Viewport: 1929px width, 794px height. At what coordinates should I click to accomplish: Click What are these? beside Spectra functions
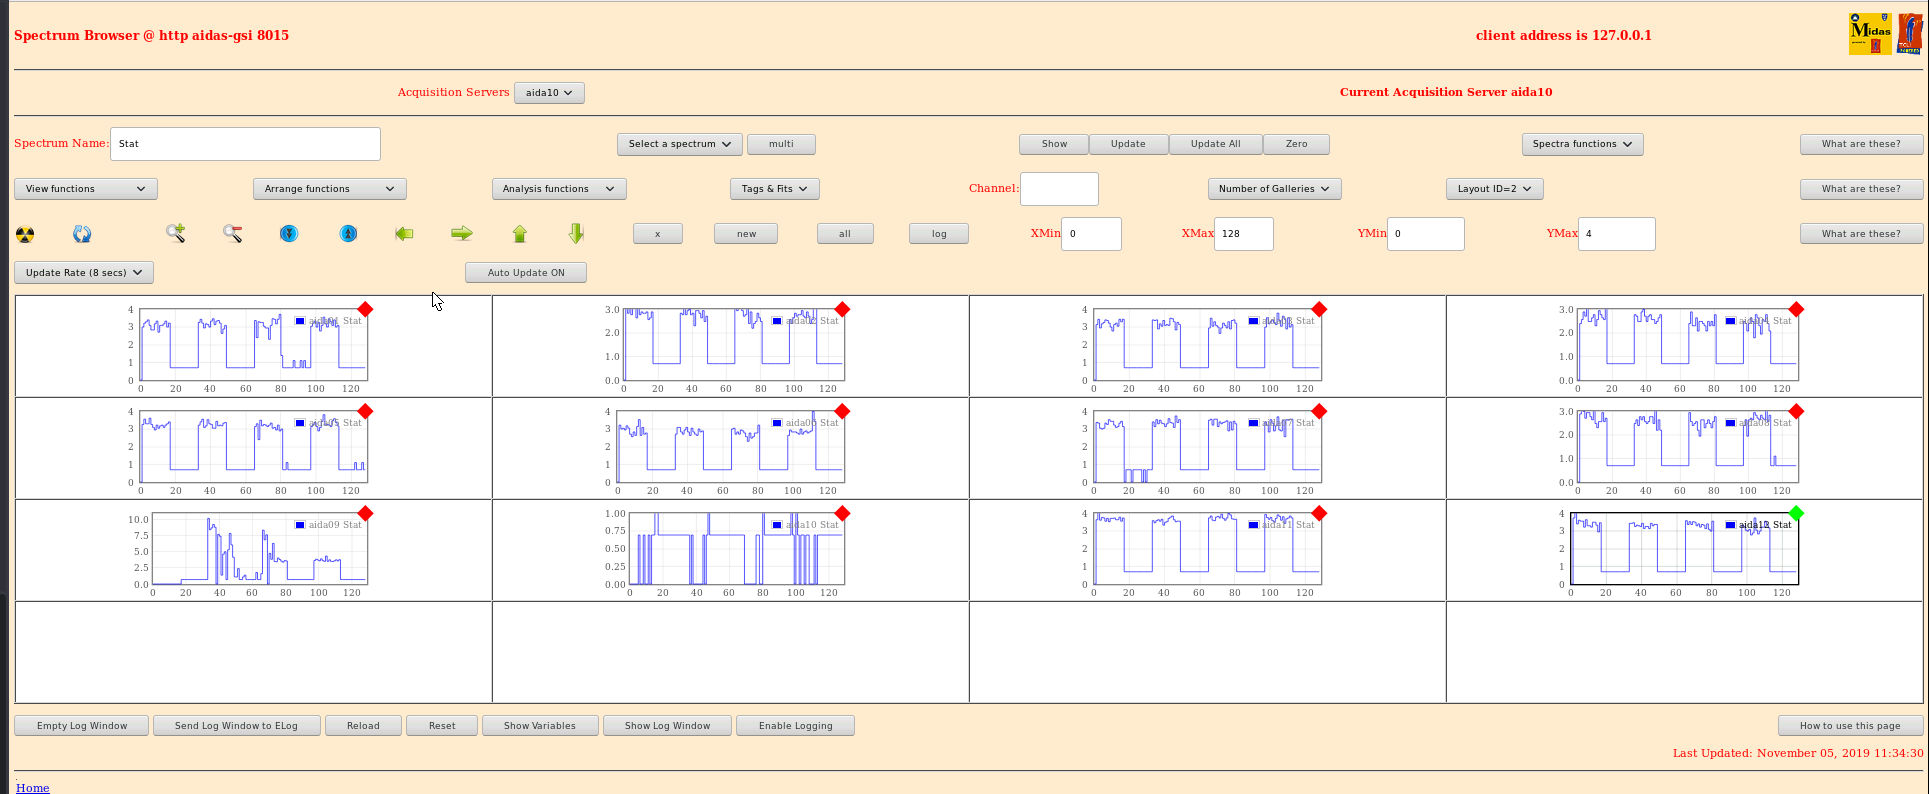[x=1861, y=144]
